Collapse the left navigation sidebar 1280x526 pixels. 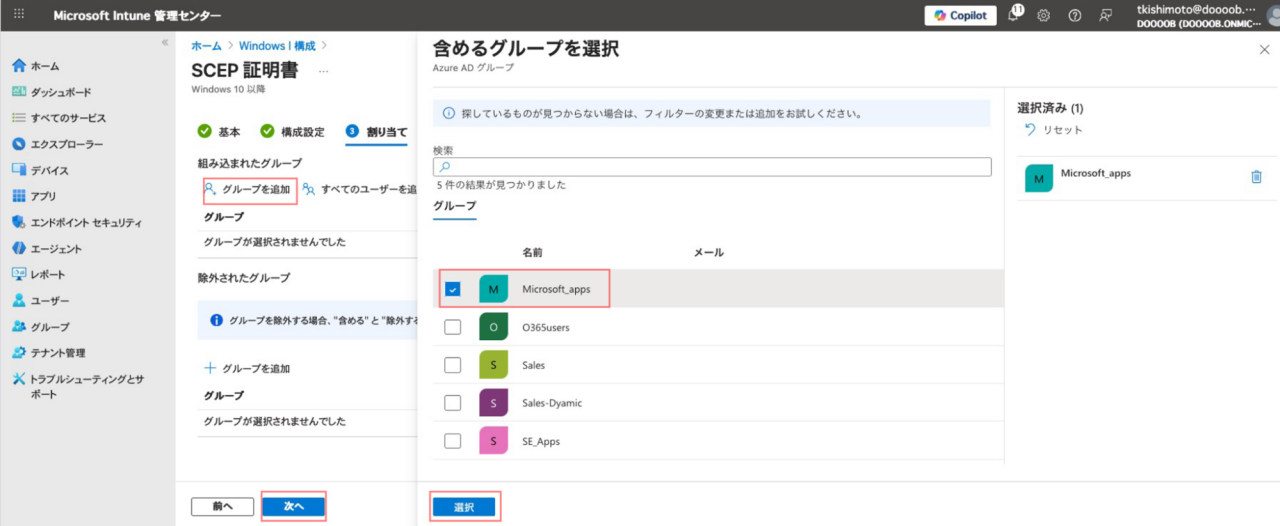tap(165, 42)
